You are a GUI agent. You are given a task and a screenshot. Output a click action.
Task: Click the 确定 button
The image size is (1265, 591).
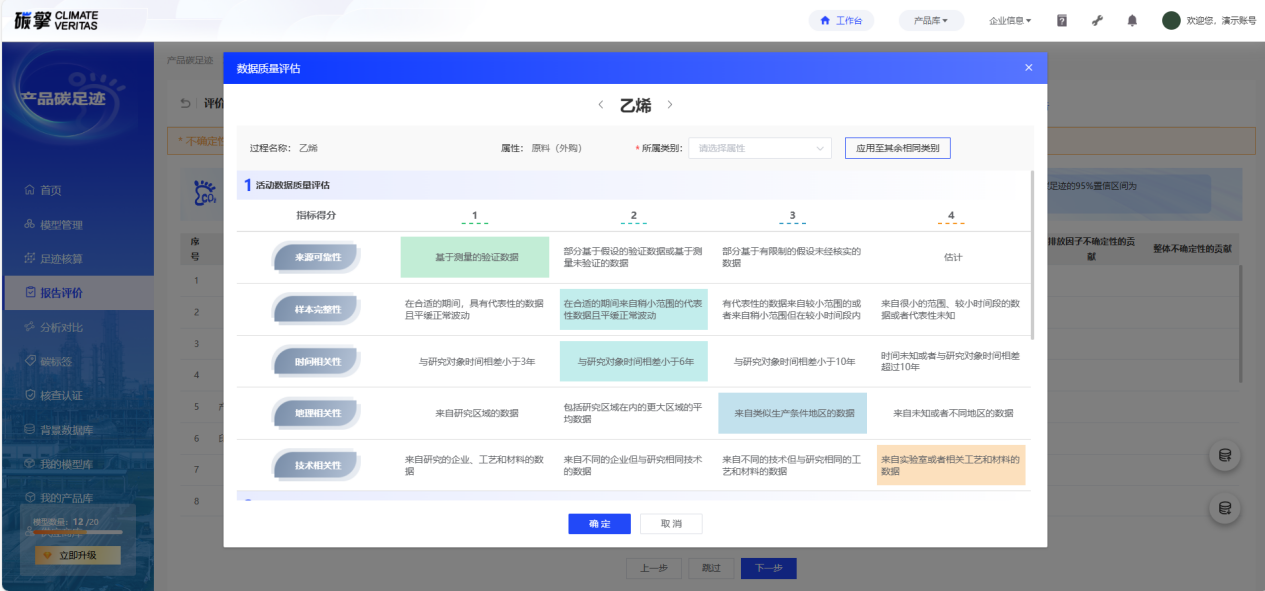coord(599,524)
